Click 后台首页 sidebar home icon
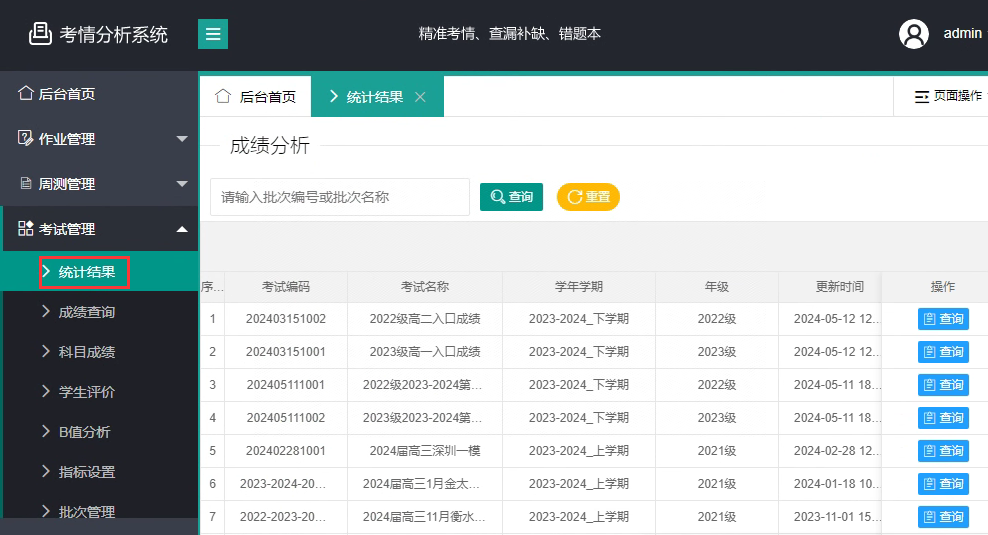This screenshot has height=535, width=988. 26,94
